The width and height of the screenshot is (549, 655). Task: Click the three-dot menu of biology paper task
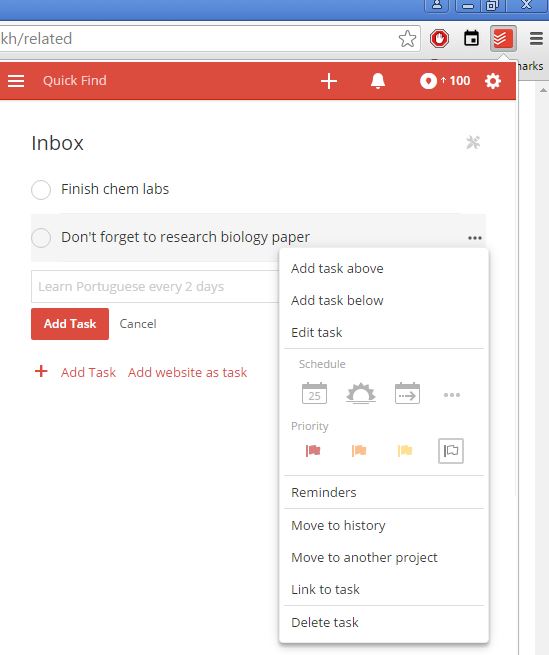point(475,238)
